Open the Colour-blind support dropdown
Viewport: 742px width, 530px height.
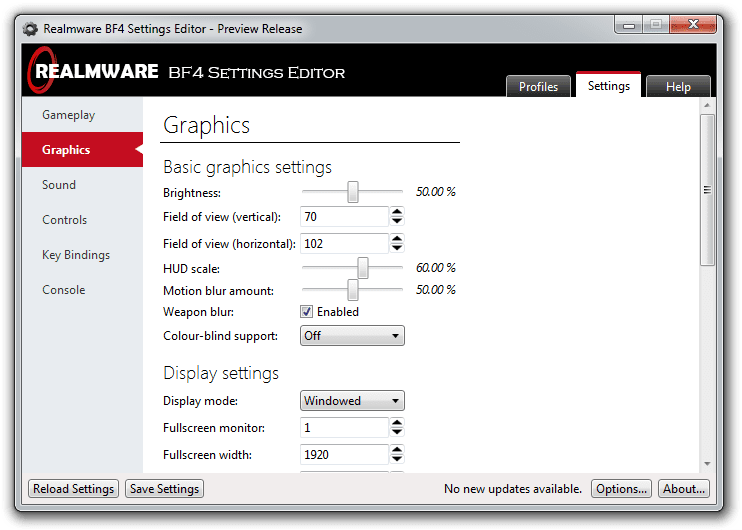tap(352, 336)
